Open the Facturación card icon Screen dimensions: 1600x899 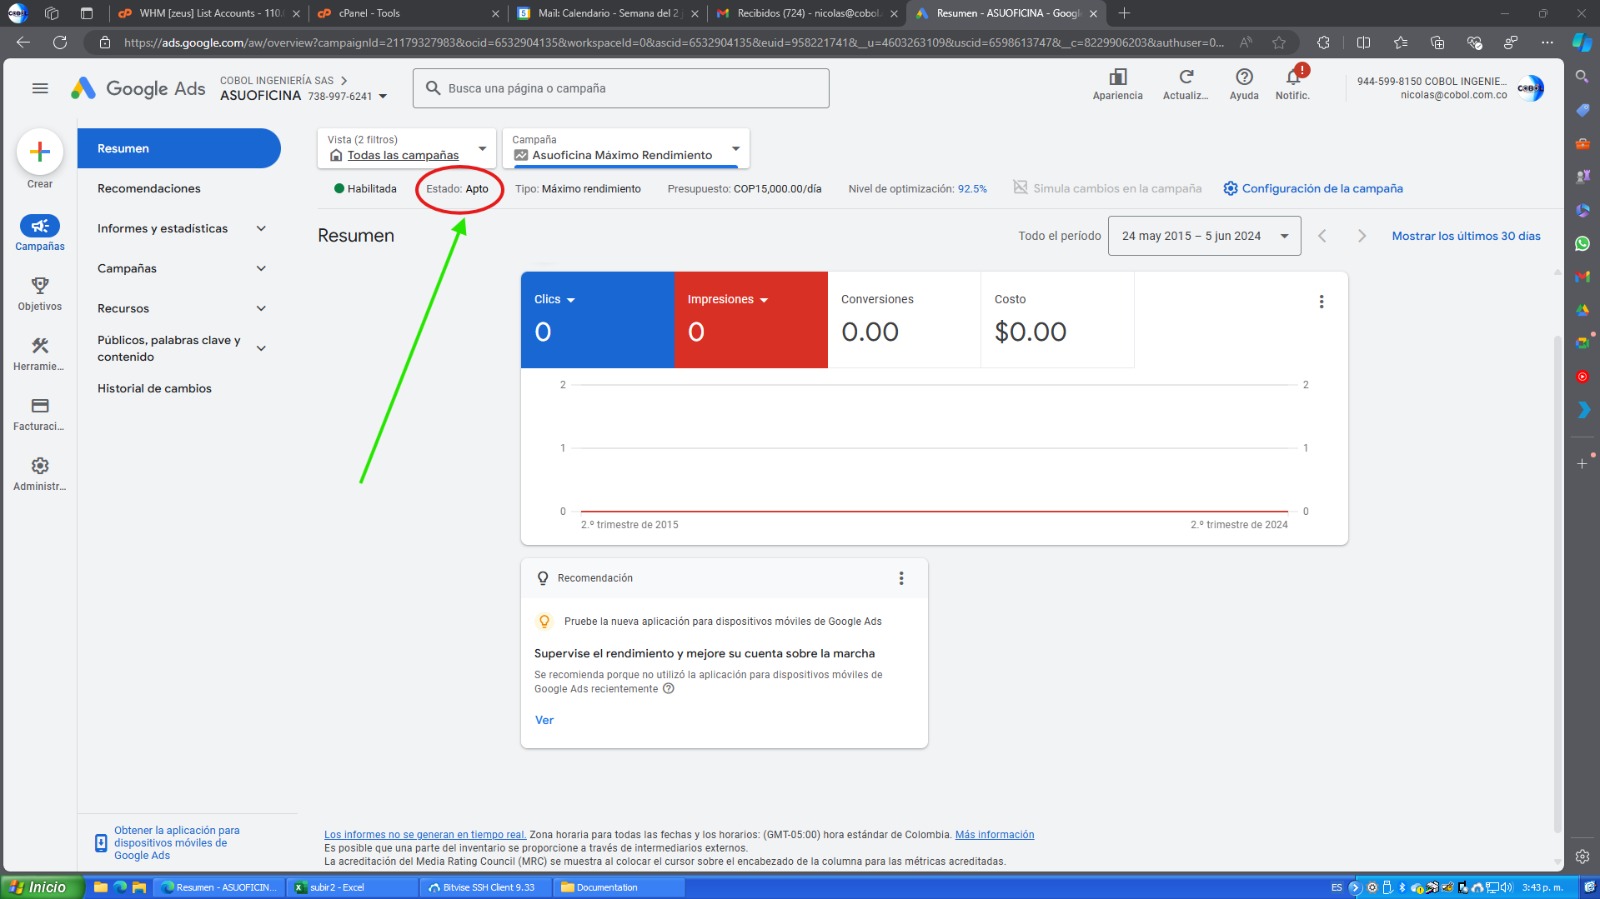pos(40,406)
